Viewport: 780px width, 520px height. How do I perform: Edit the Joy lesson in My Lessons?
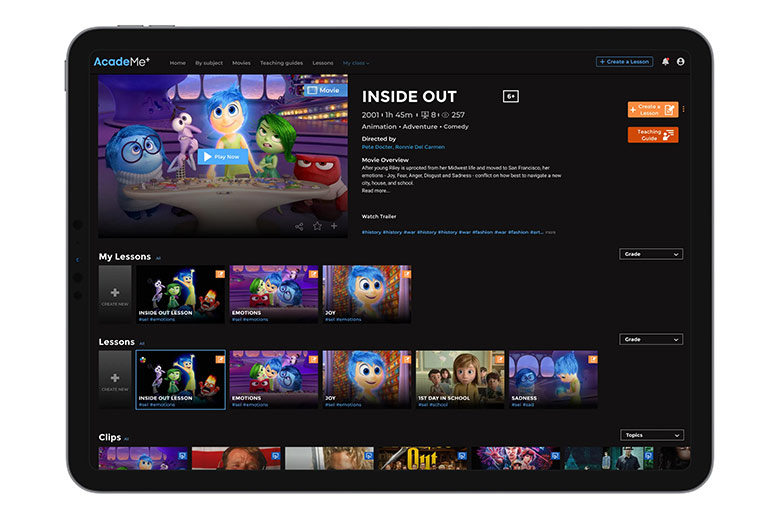pyautogui.click(x=406, y=274)
